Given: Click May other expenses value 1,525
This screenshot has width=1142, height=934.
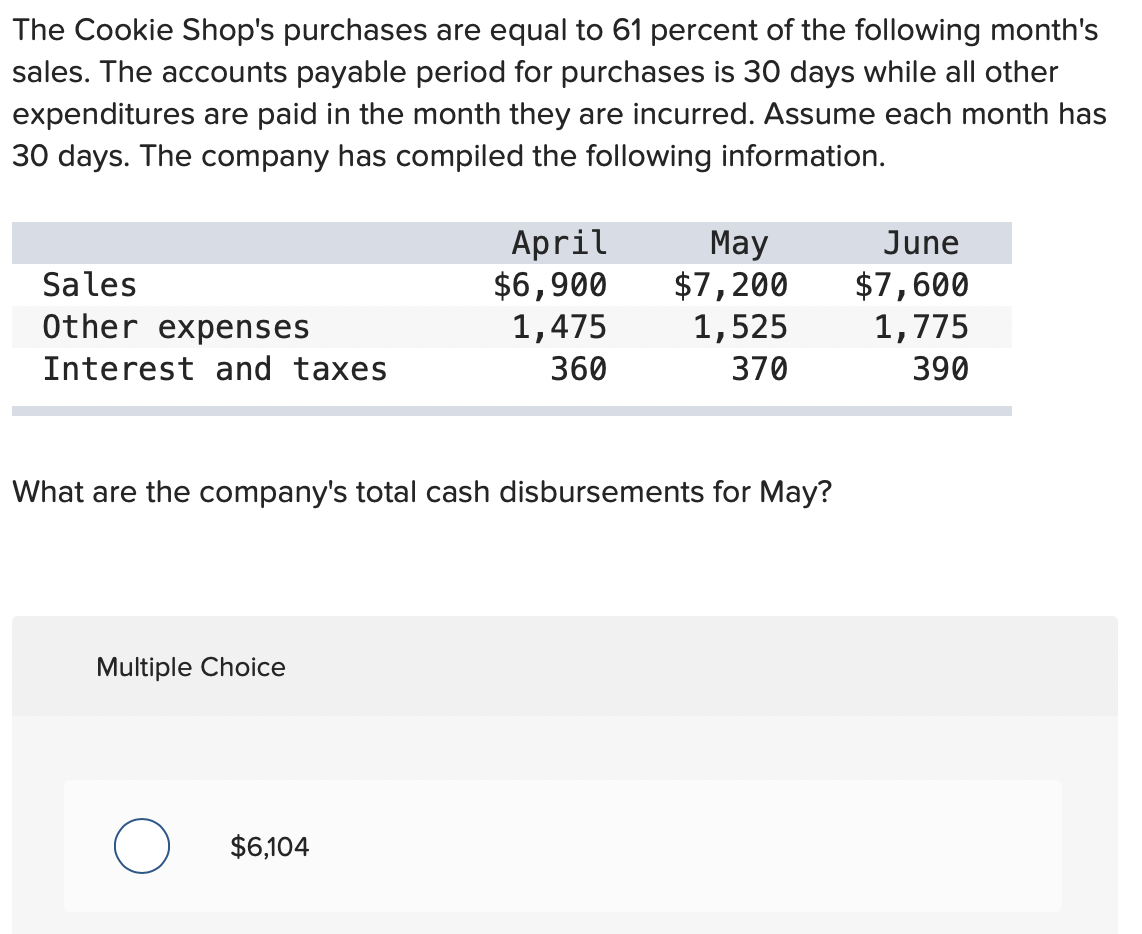Looking at the screenshot, I should [x=740, y=327].
